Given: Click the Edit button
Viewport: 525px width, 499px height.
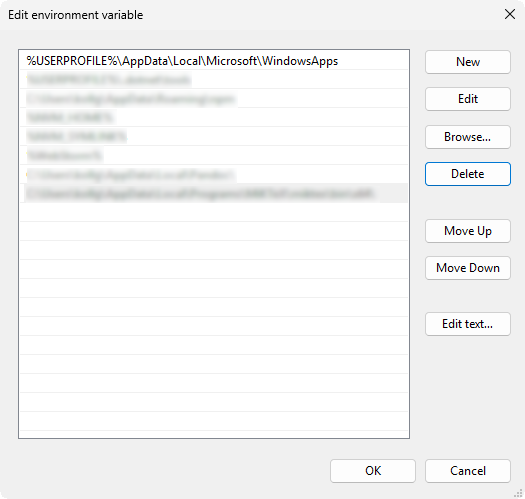Looking at the screenshot, I should (x=468, y=99).
